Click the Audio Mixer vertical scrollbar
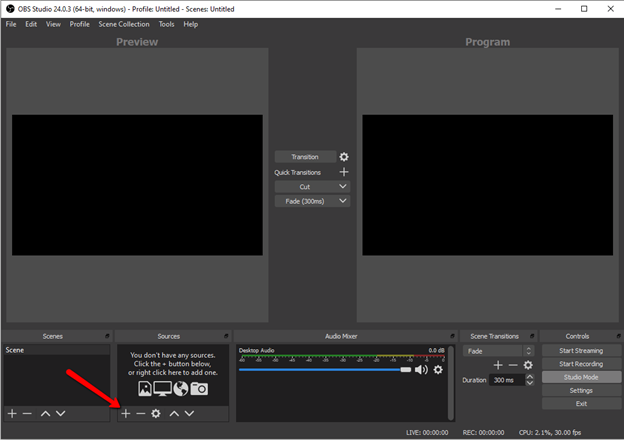The image size is (624, 440). pyautogui.click(x=451, y=383)
